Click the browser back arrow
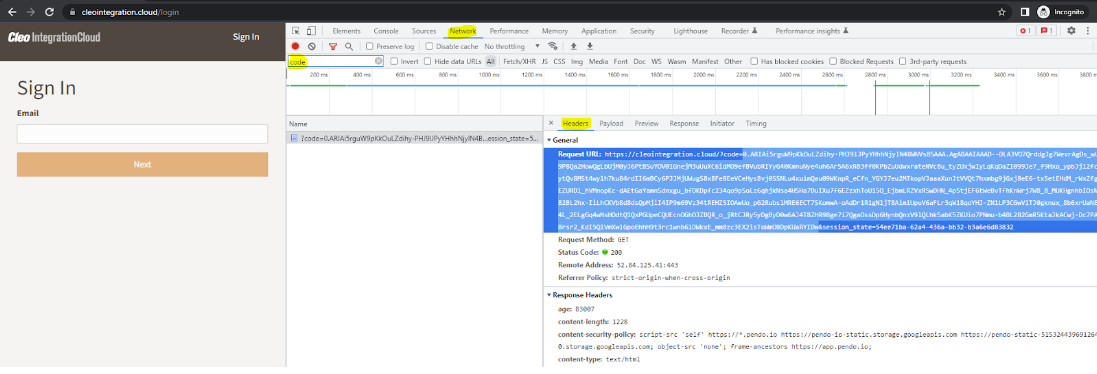 point(12,12)
